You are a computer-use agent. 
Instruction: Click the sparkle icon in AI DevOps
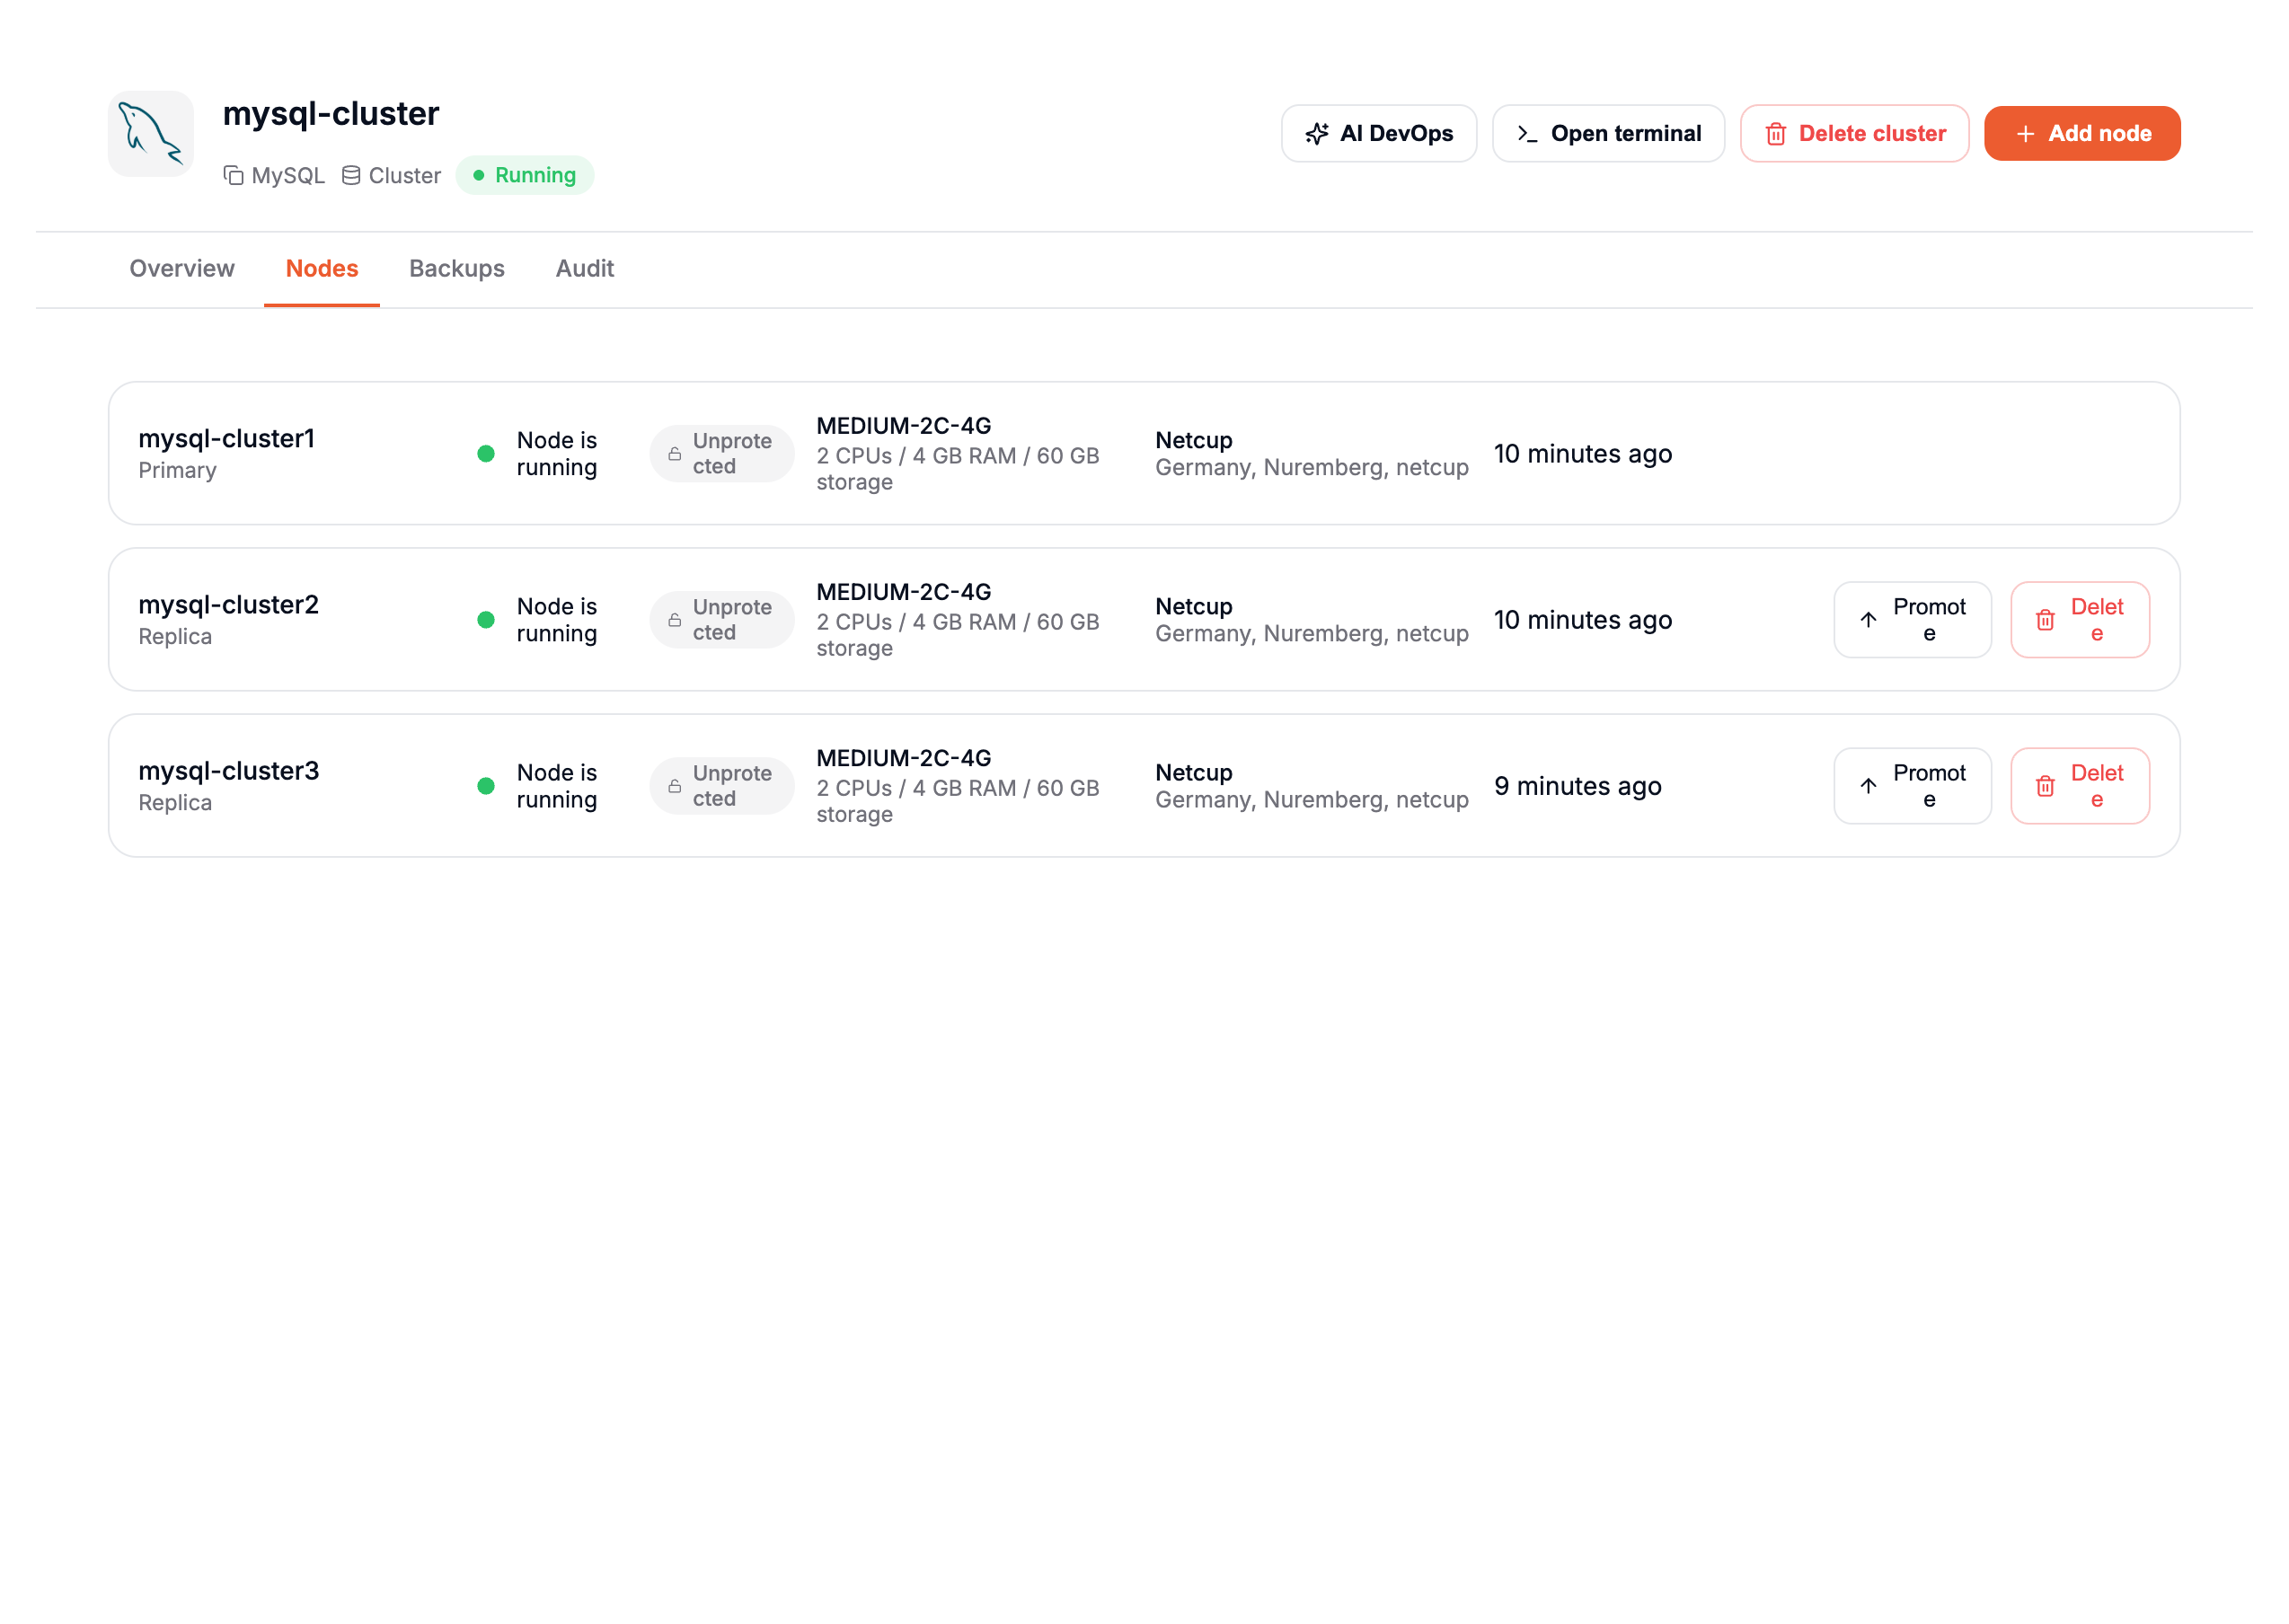coord(1316,134)
